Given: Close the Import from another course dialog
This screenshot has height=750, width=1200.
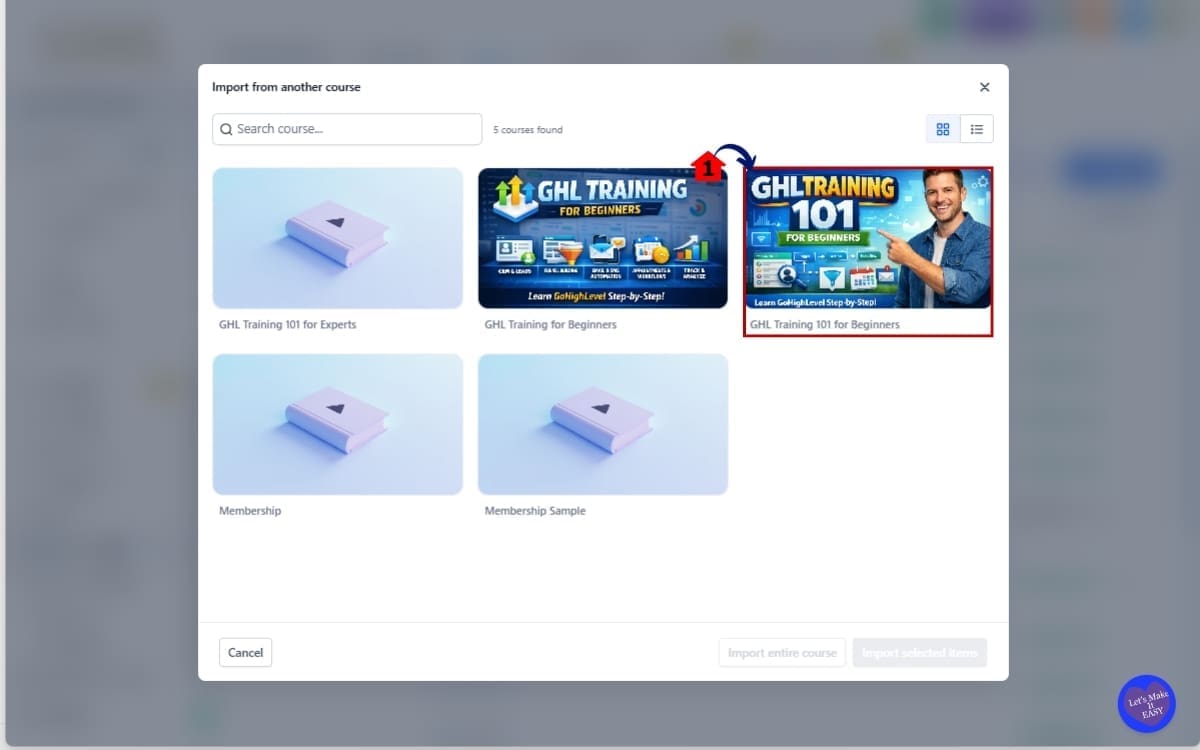Looking at the screenshot, I should click(x=984, y=87).
